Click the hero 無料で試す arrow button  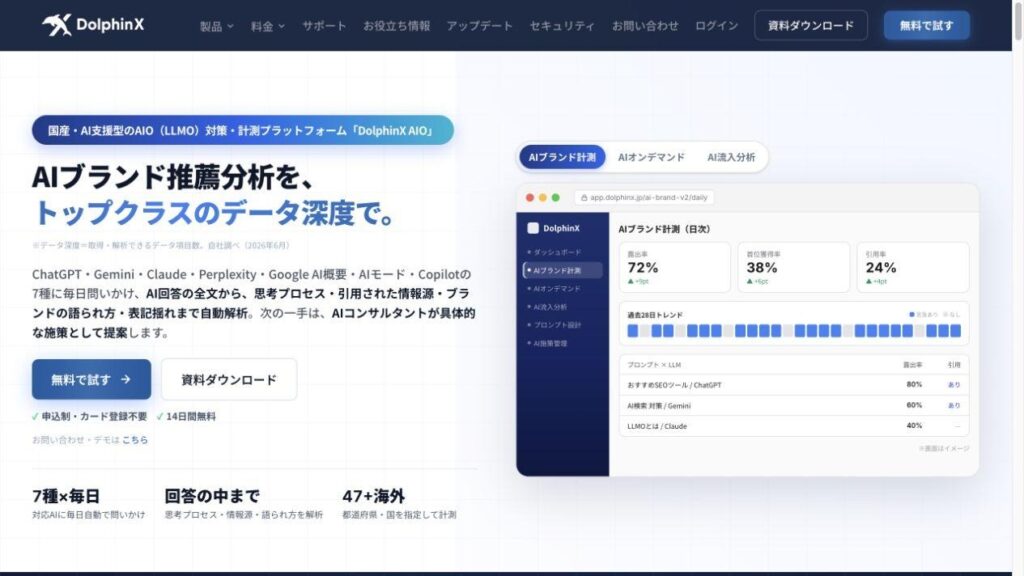point(91,379)
